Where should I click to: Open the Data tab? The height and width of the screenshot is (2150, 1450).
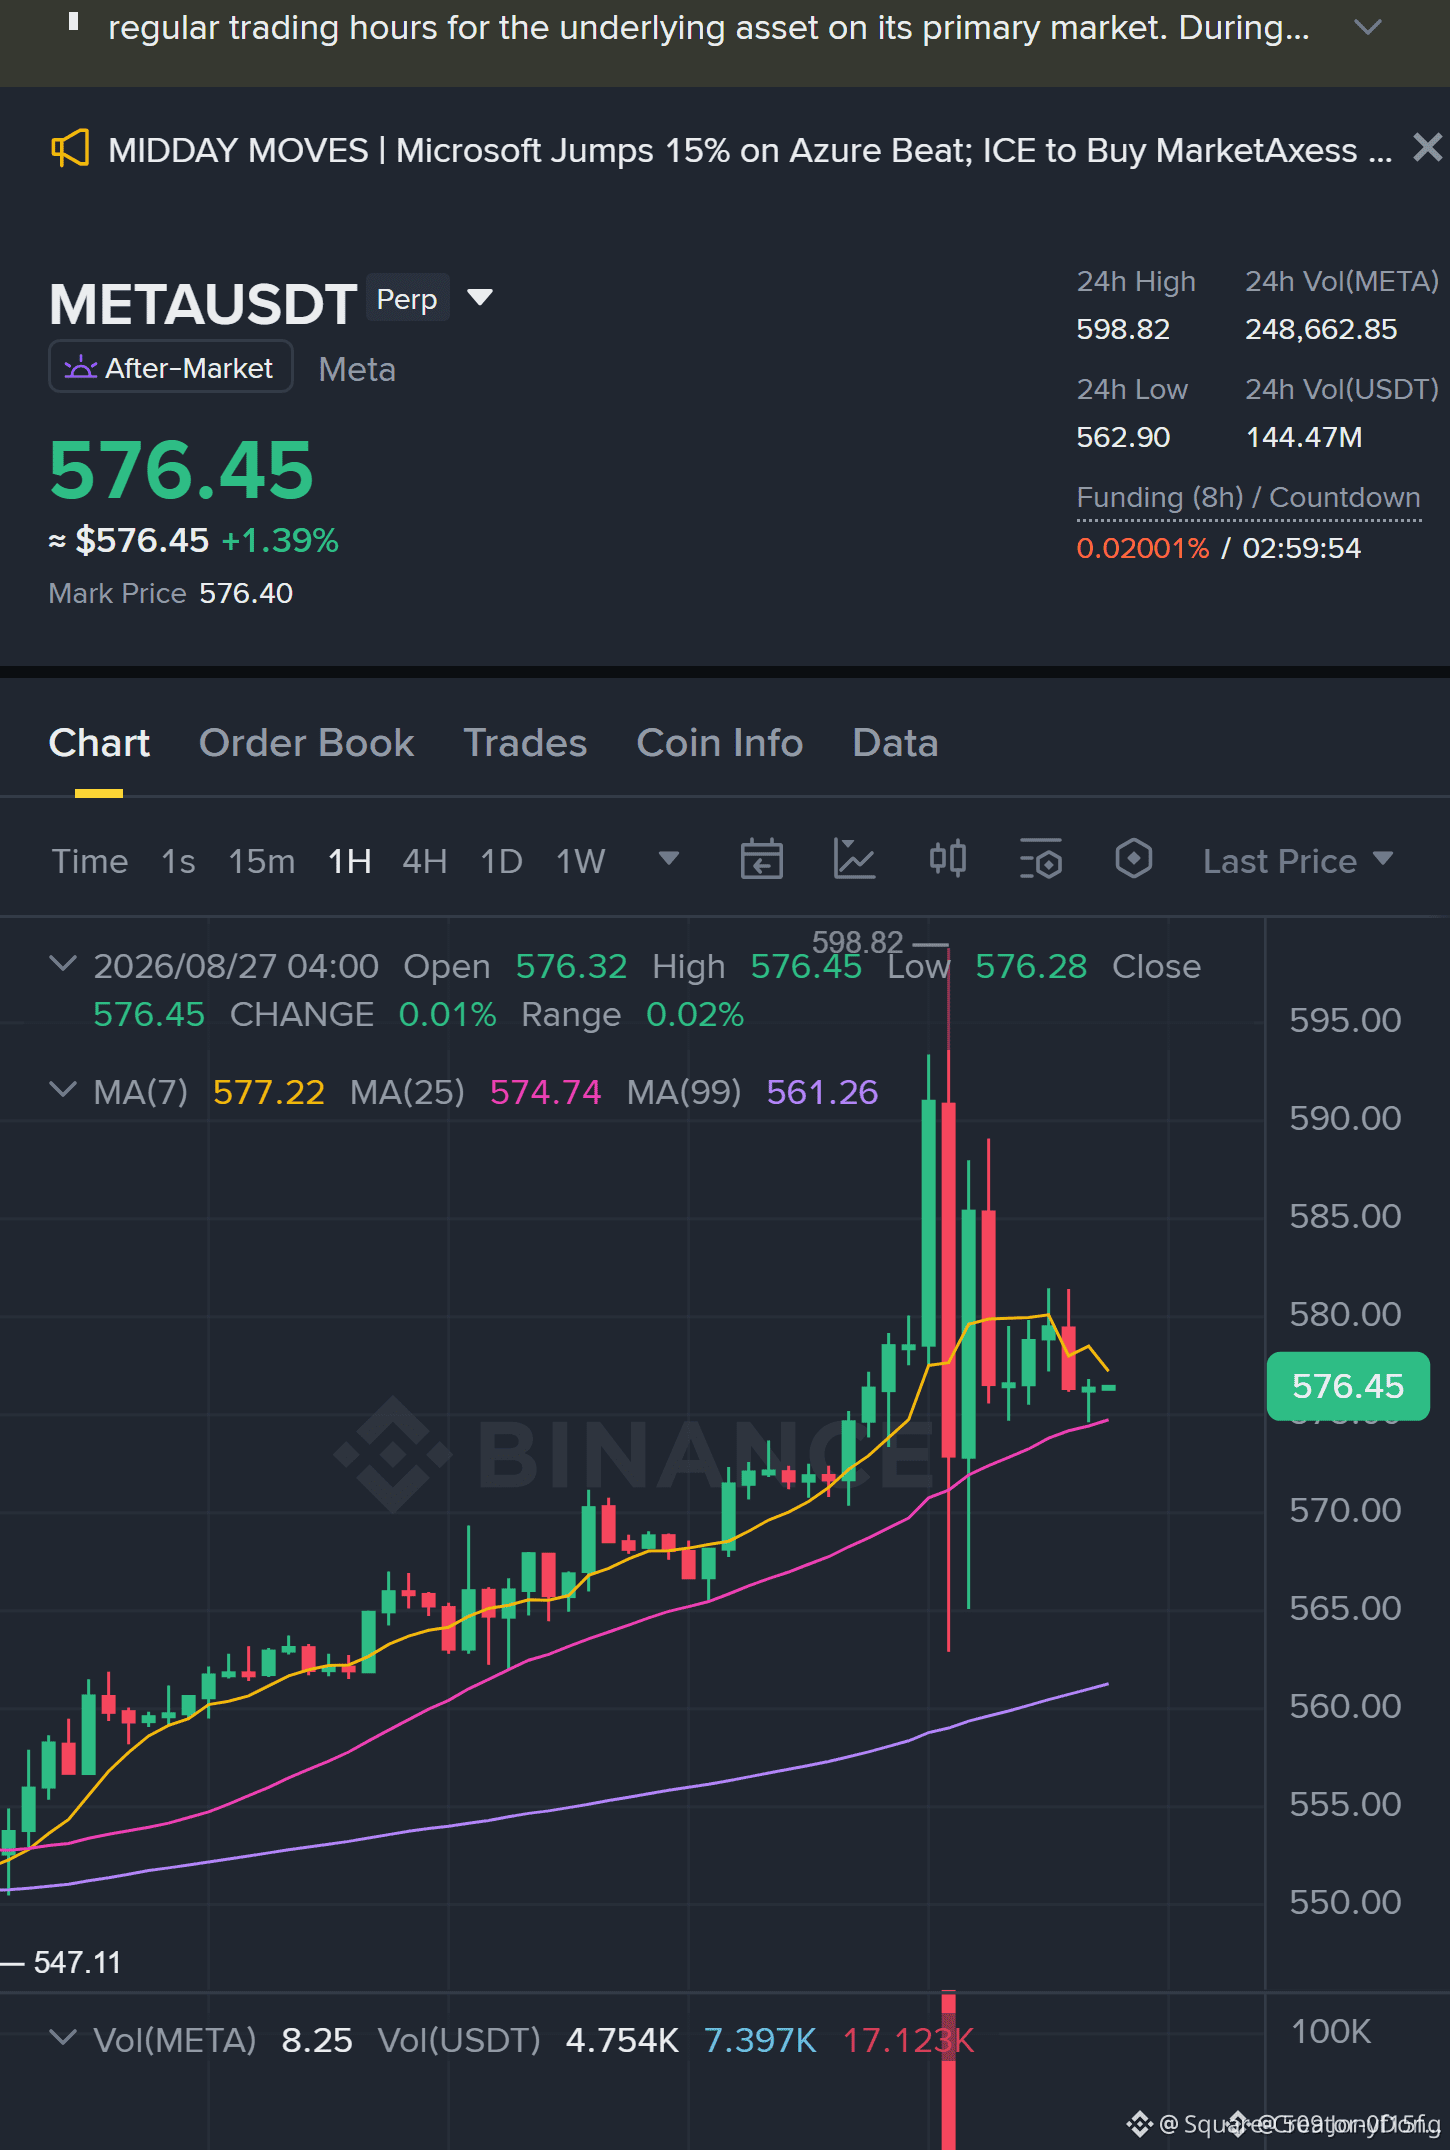coord(895,743)
